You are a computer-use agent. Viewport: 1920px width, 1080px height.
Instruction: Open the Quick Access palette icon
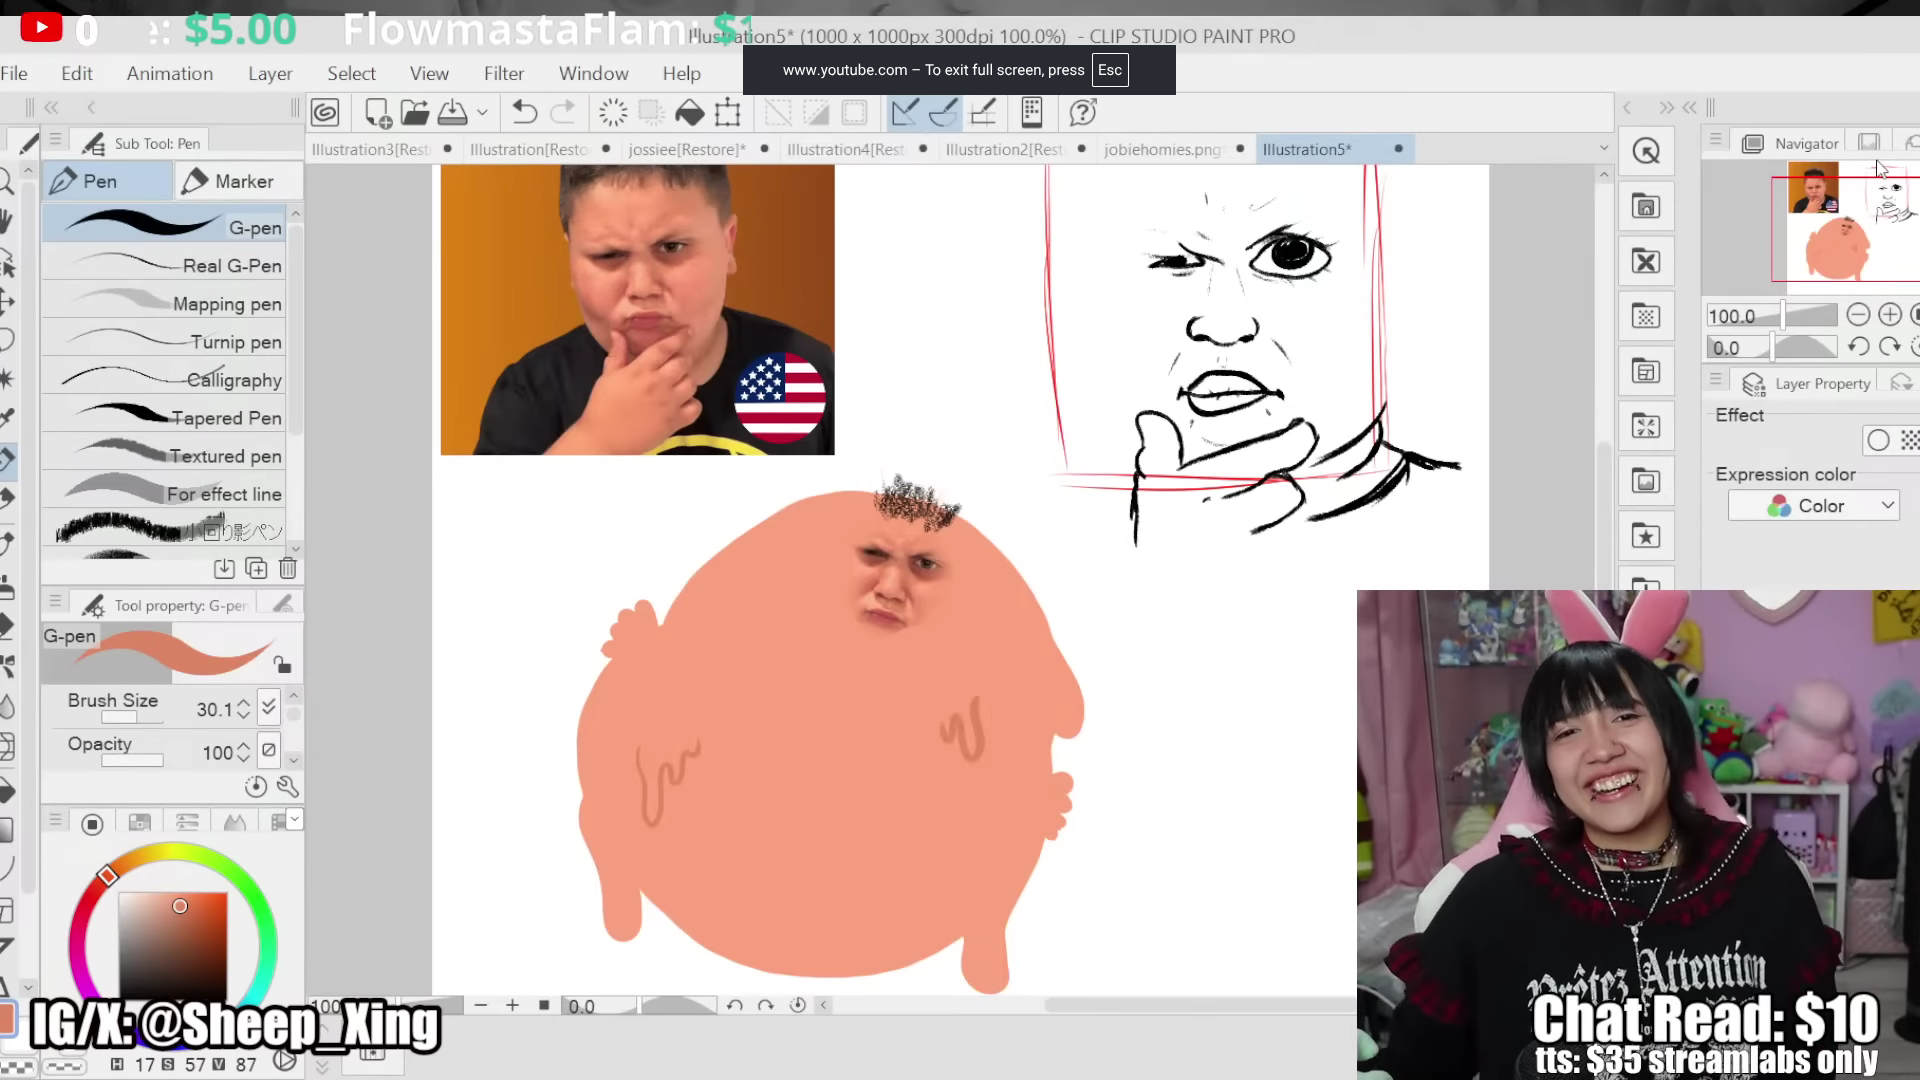click(1646, 151)
